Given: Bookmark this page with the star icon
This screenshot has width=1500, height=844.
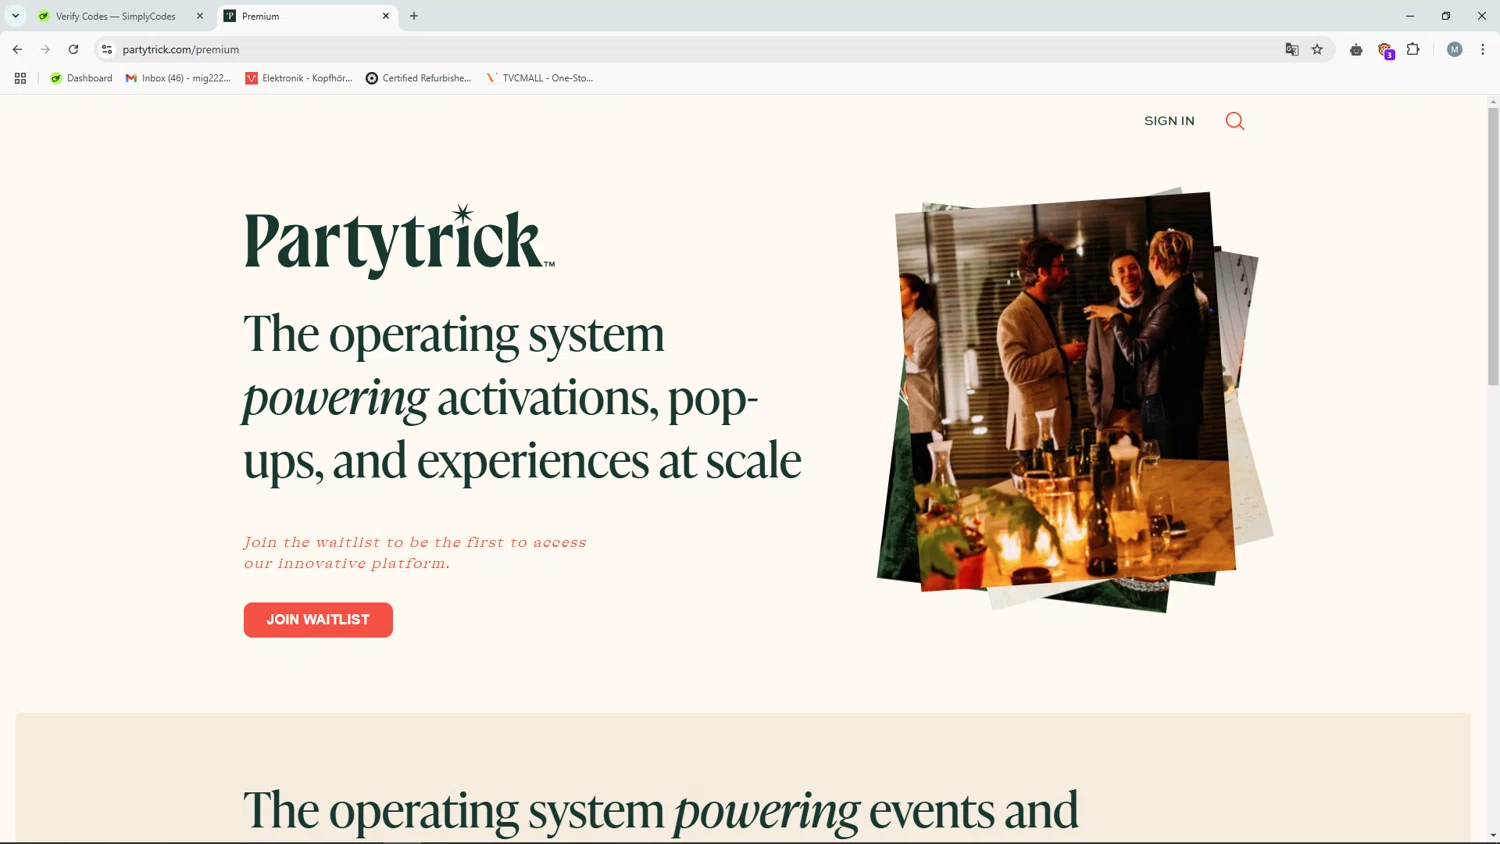Looking at the screenshot, I should pos(1317,49).
